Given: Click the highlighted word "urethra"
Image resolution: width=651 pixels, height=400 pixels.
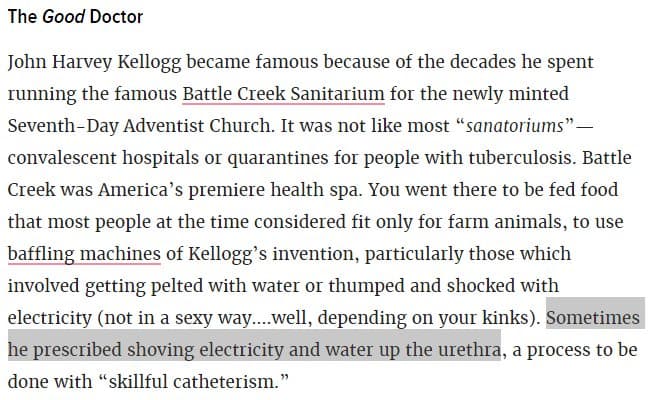Looking at the screenshot, I should (x=467, y=351).
